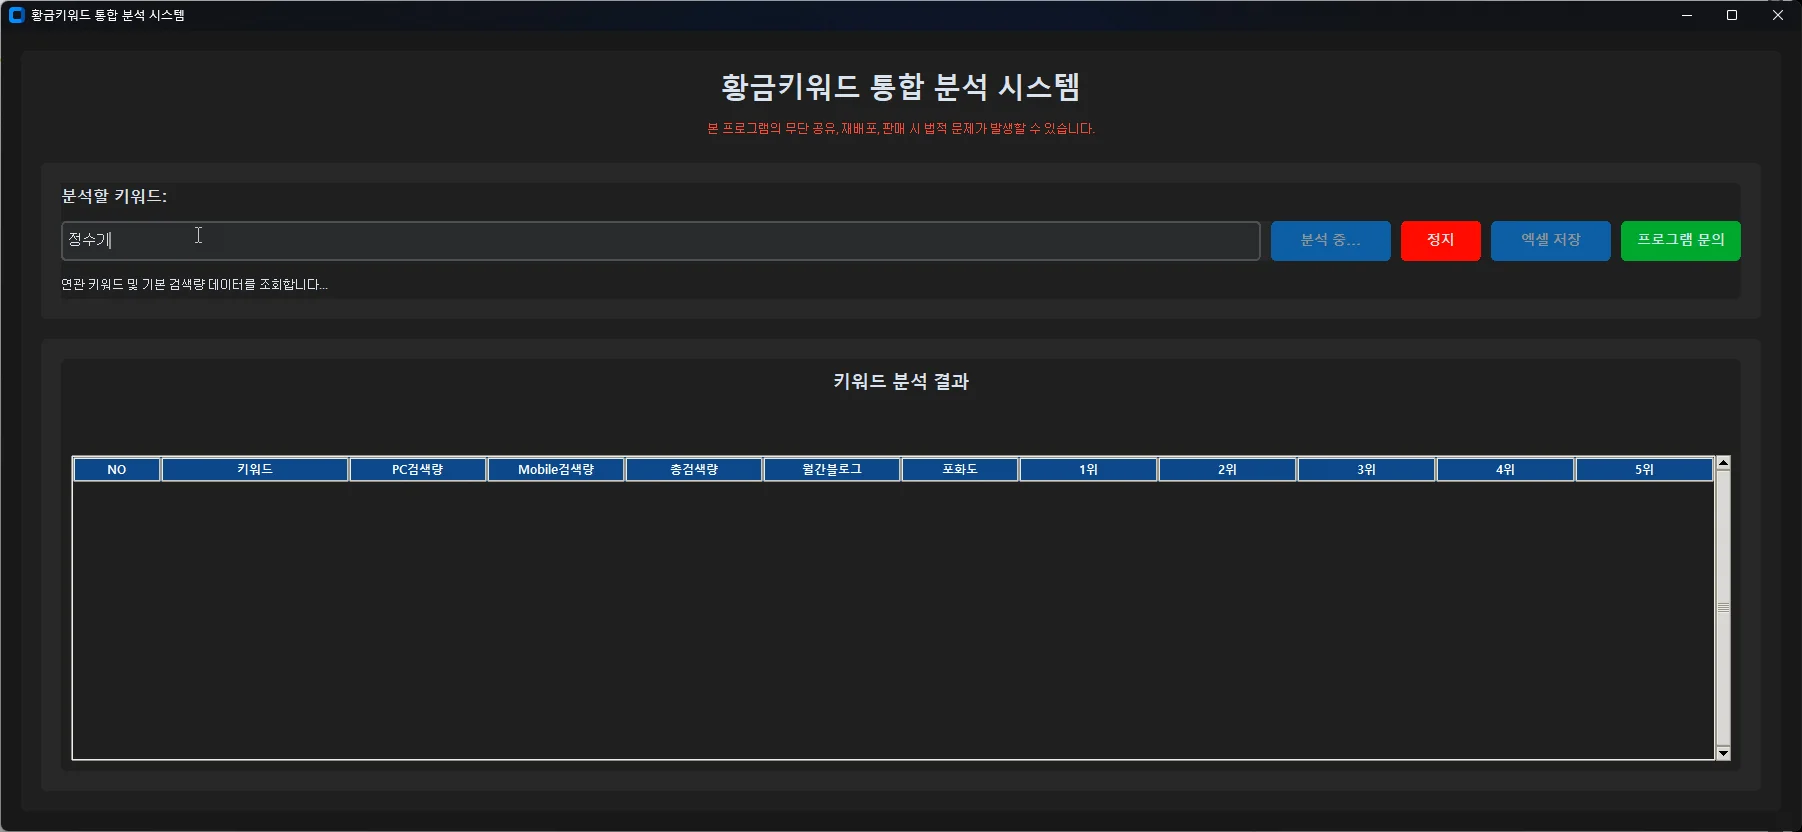Open 프로그램 문의 green button

pyautogui.click(x=1680, y=241)
